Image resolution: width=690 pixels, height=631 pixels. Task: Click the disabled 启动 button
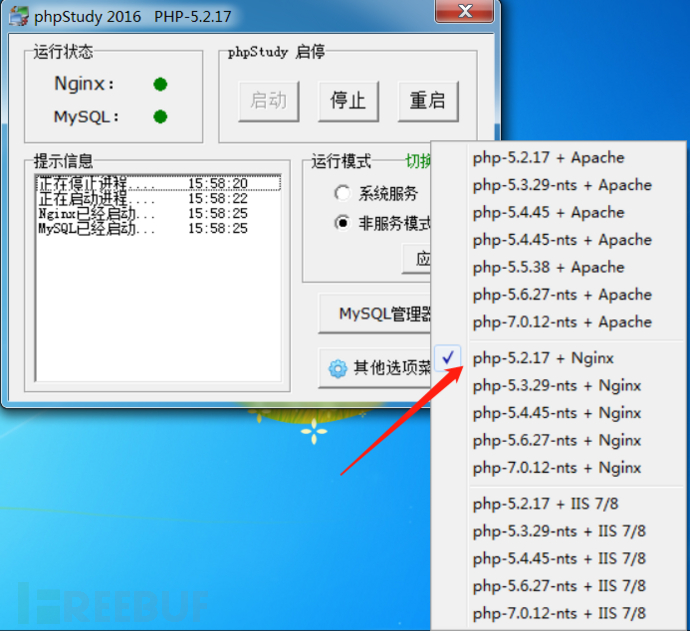(269, 101)
